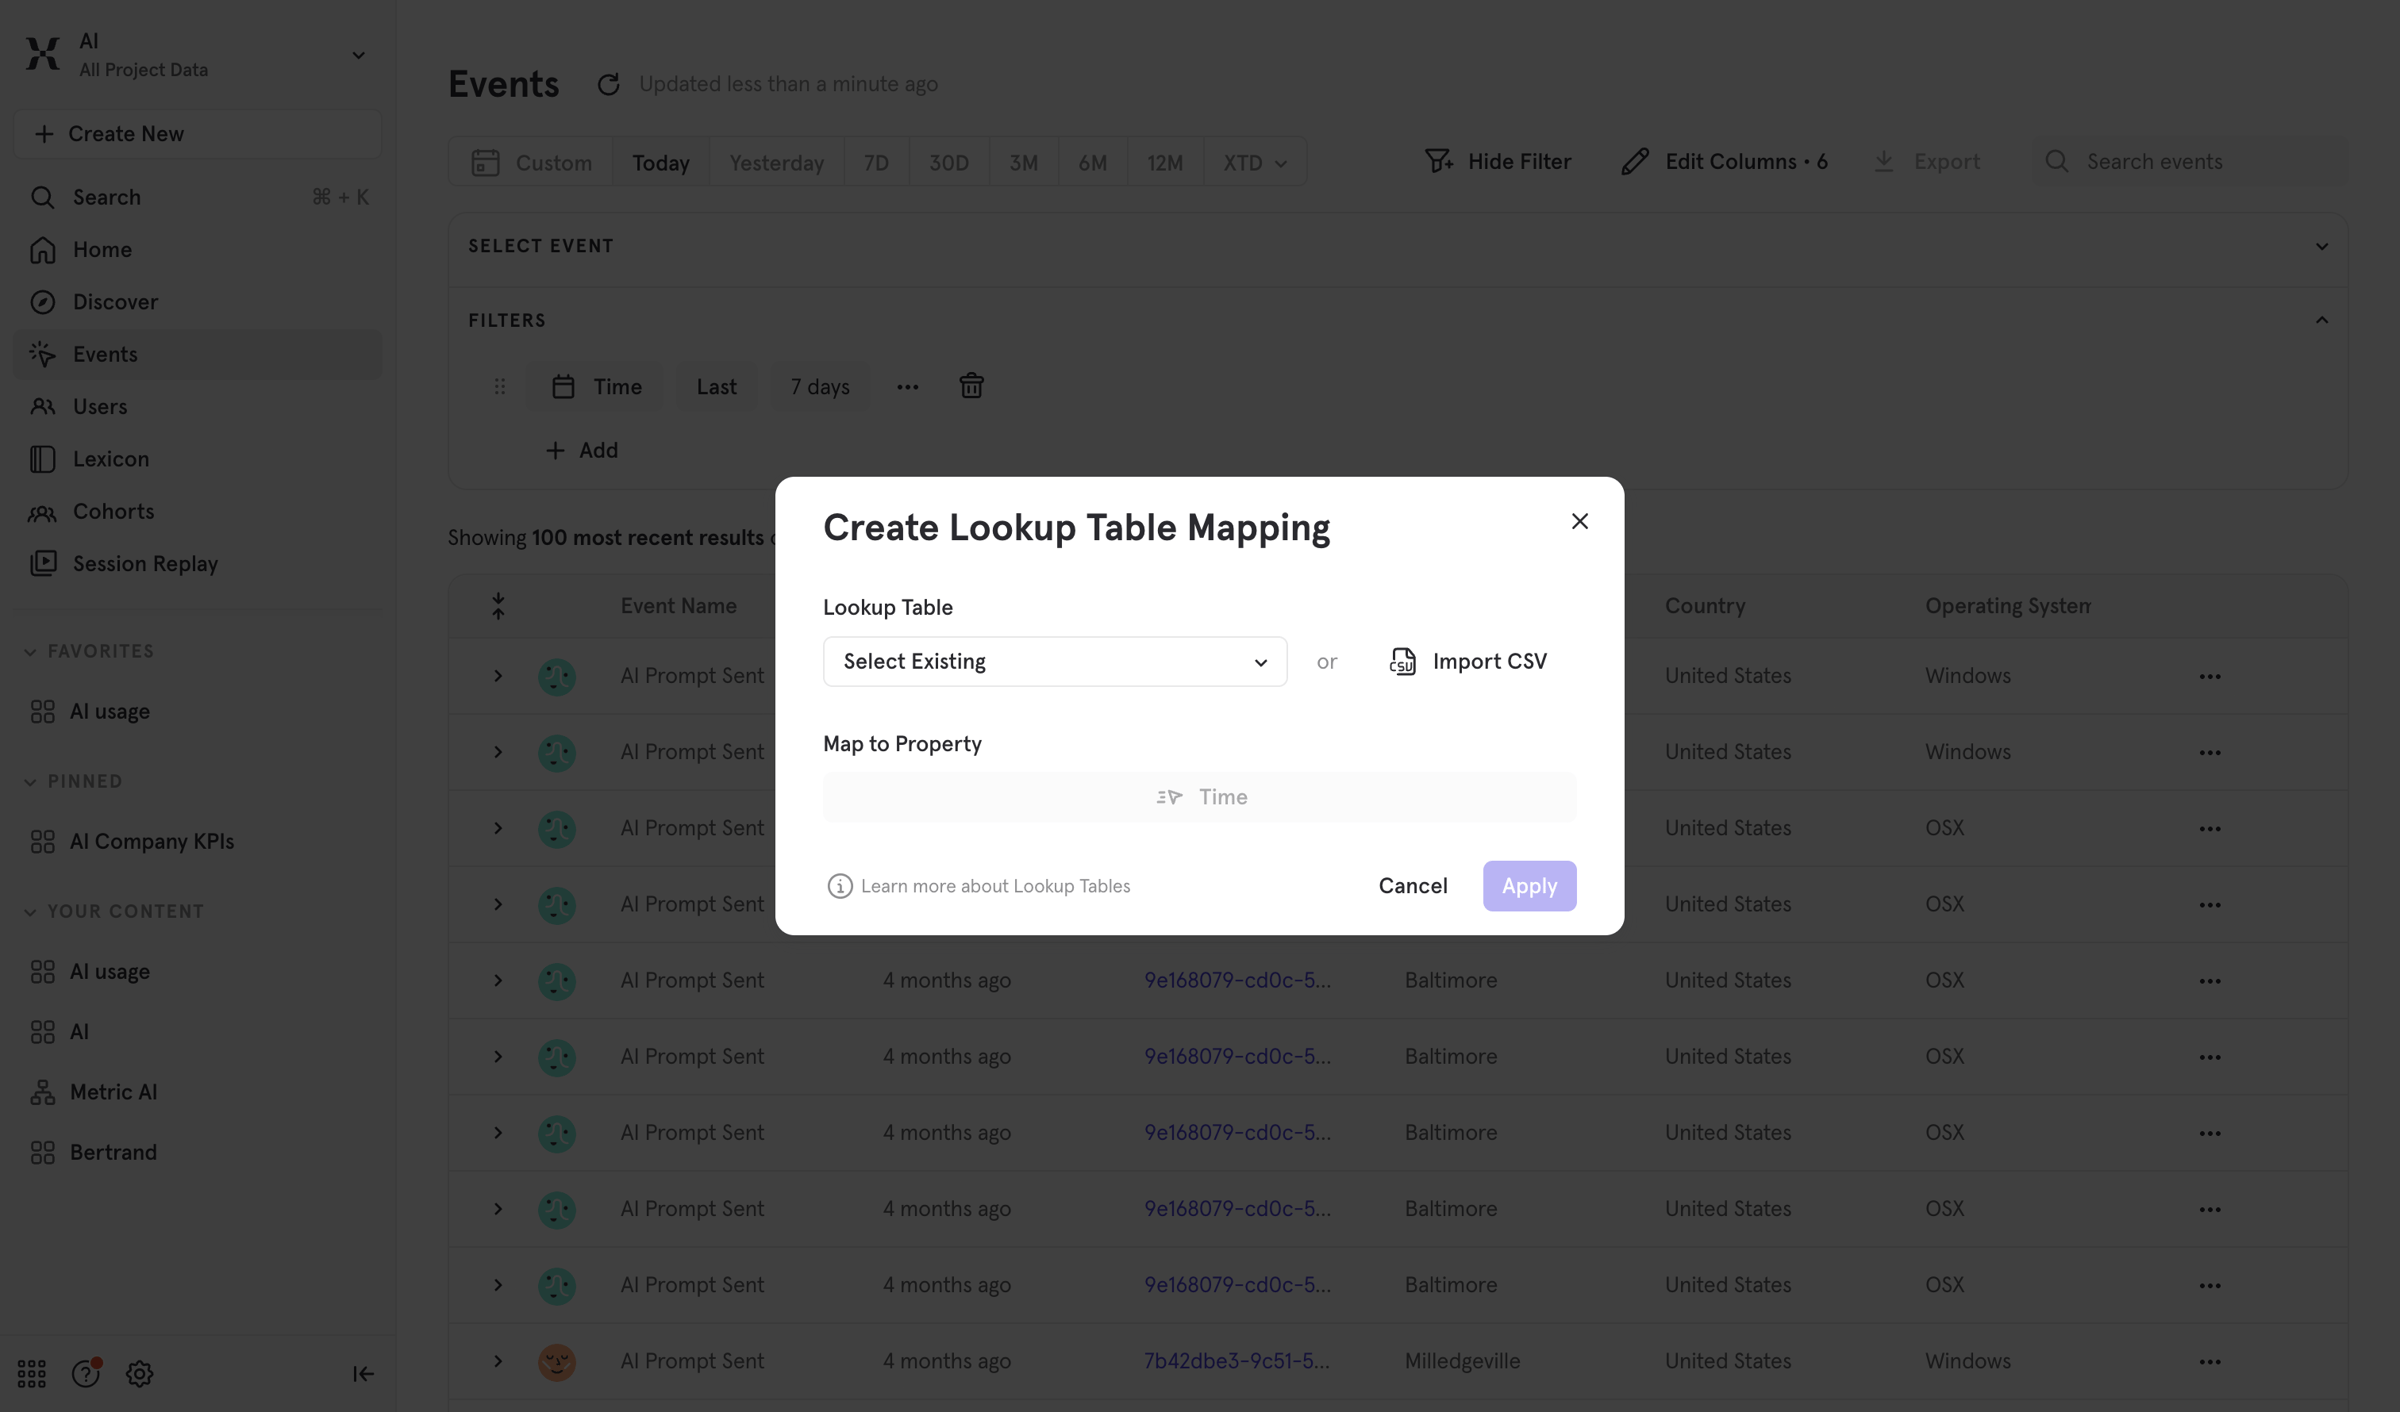The height and width of the screenshot is (1412, 2400).
Task: Click the Event Name column header
Action: pyautogui.click(x=678, y=606)
